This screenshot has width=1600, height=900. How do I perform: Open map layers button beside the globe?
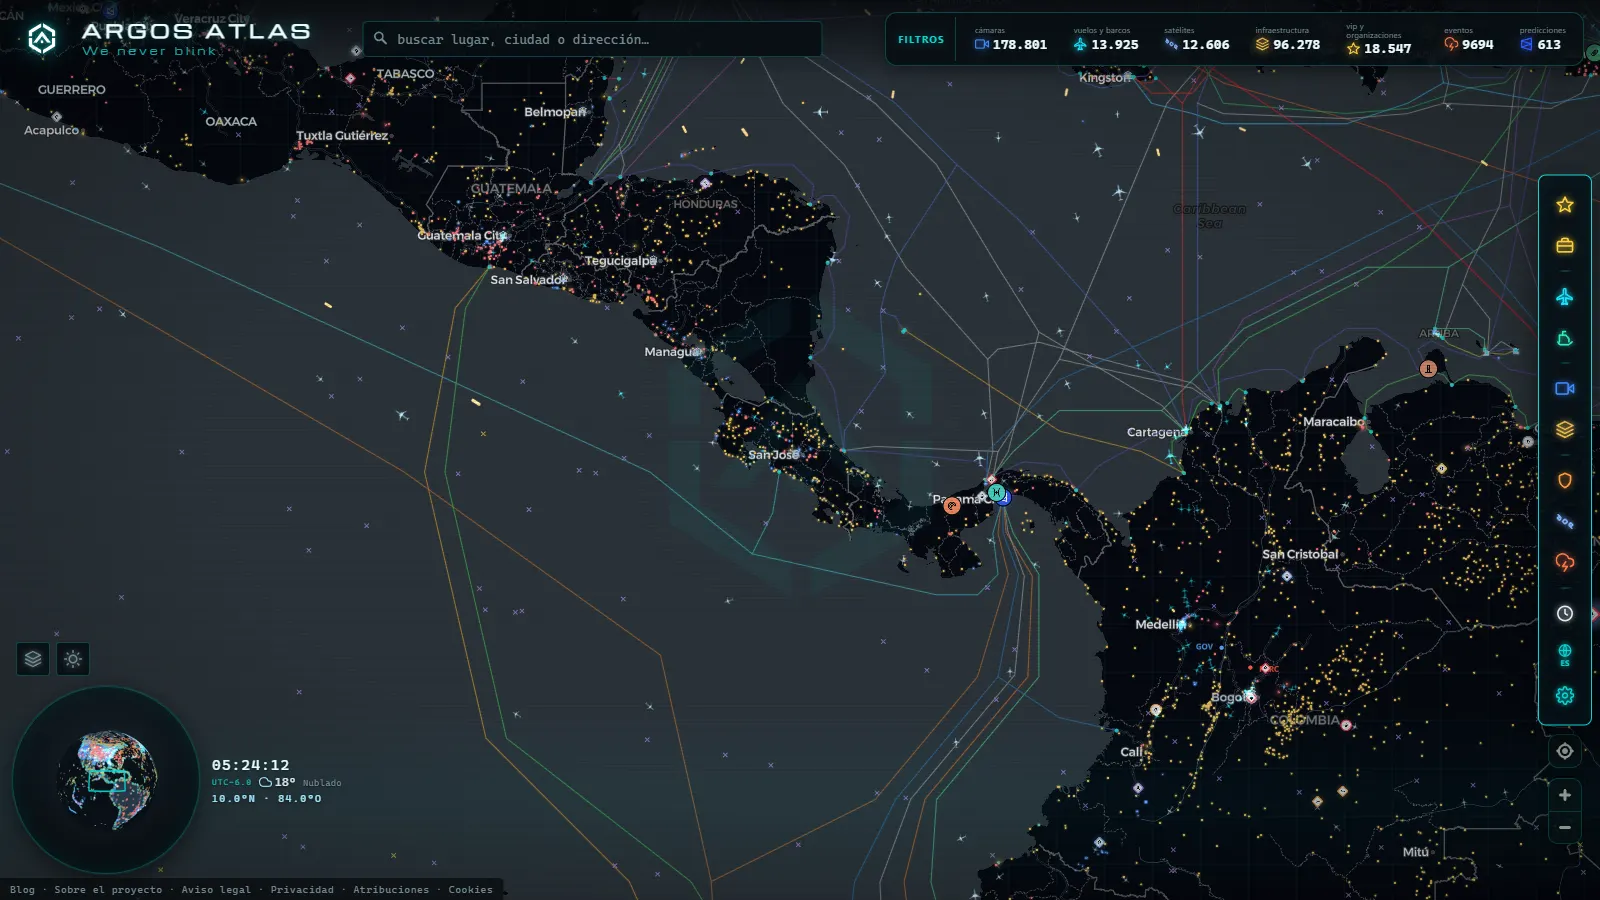coord(33,659)
